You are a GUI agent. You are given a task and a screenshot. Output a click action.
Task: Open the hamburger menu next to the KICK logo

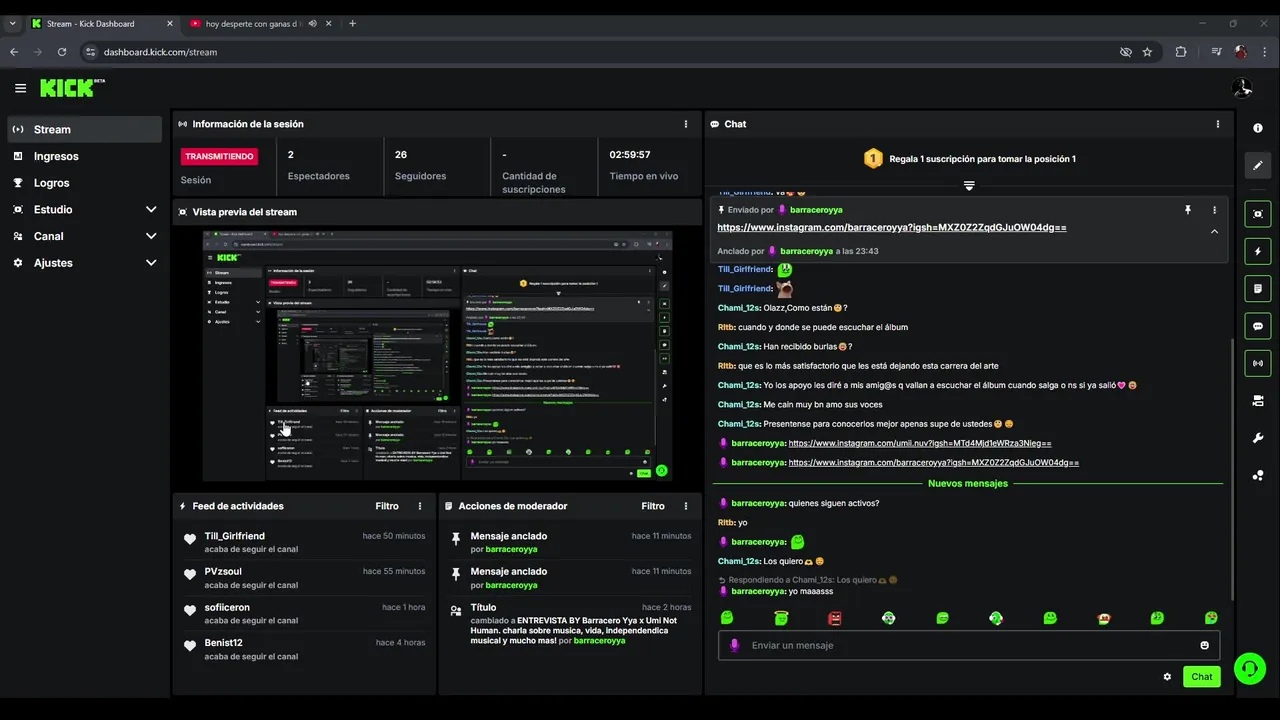coord(20,88)
